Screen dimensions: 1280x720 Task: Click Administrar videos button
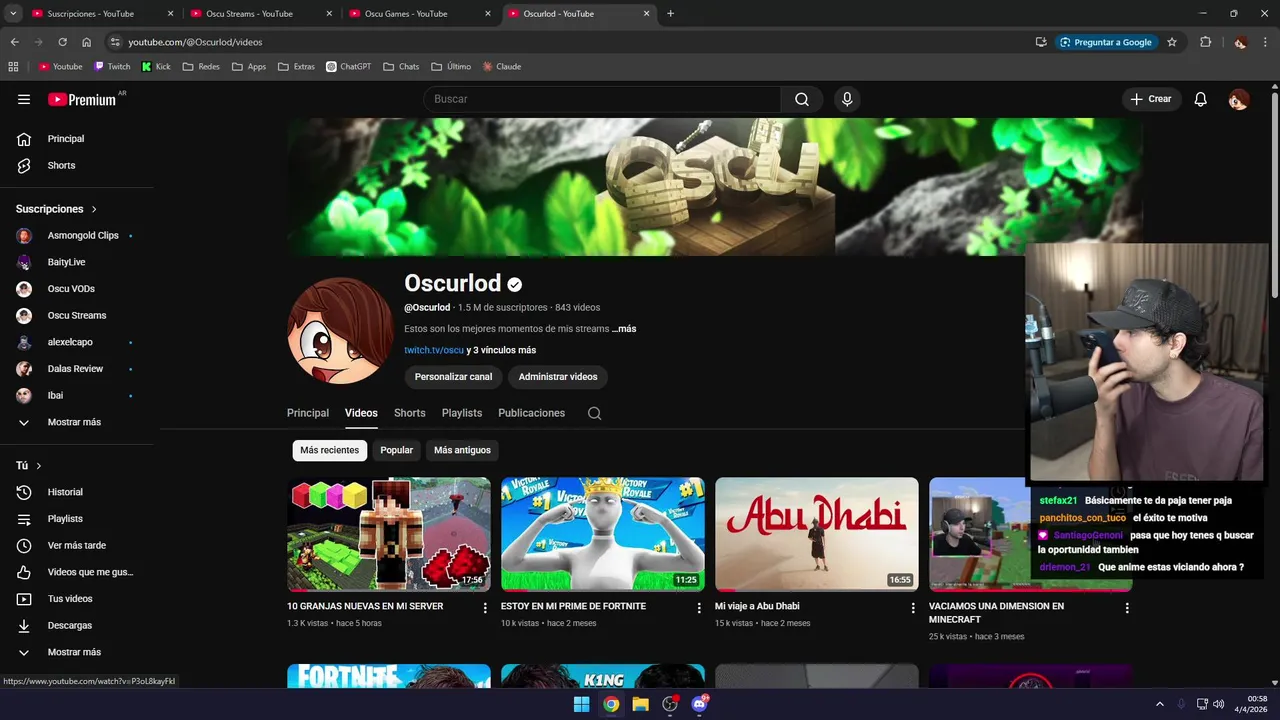click(558, 377)
